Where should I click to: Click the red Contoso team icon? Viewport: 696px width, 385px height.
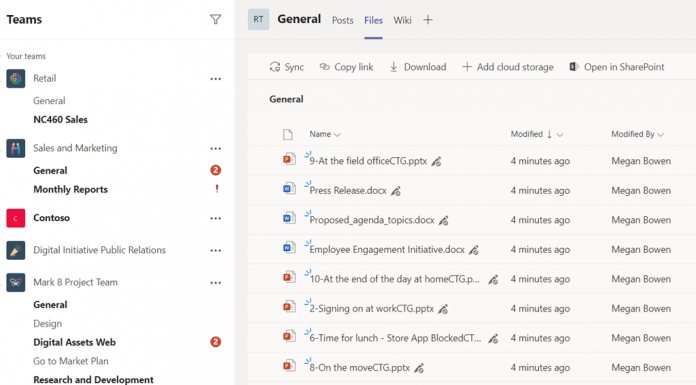pos(16,218)
